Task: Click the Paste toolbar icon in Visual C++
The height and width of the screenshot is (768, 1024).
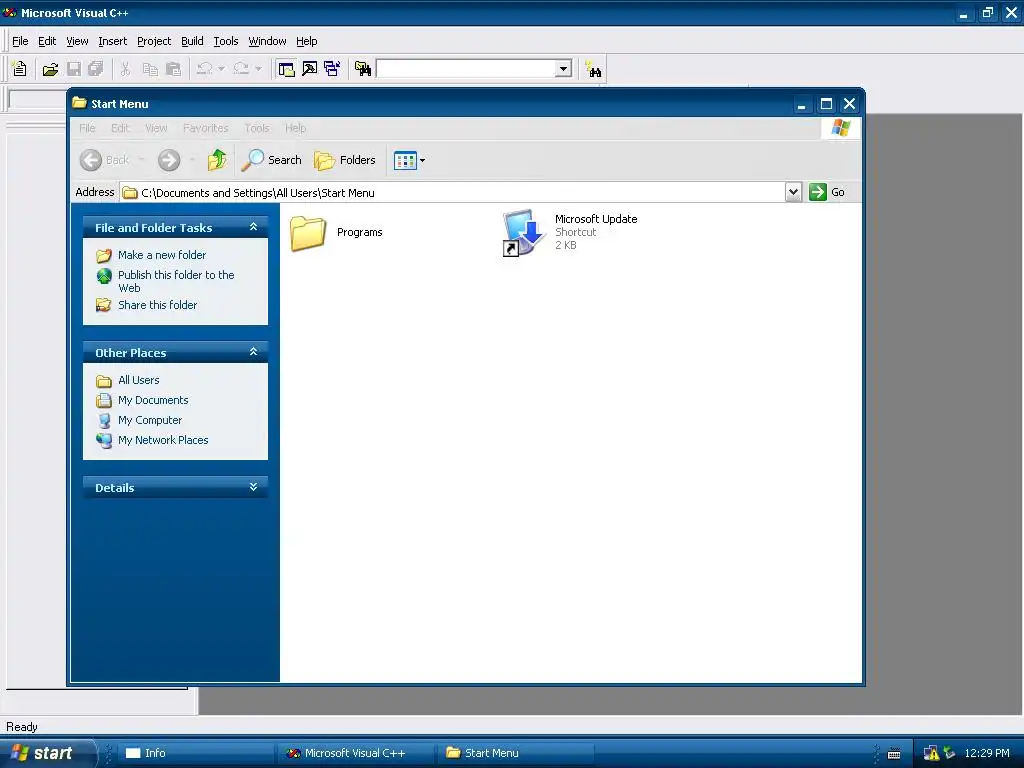Action: [173, 69]
